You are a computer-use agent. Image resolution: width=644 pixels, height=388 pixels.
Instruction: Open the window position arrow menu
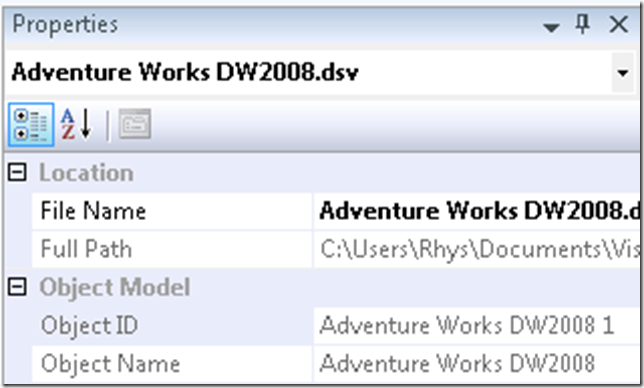coord(551,27)
